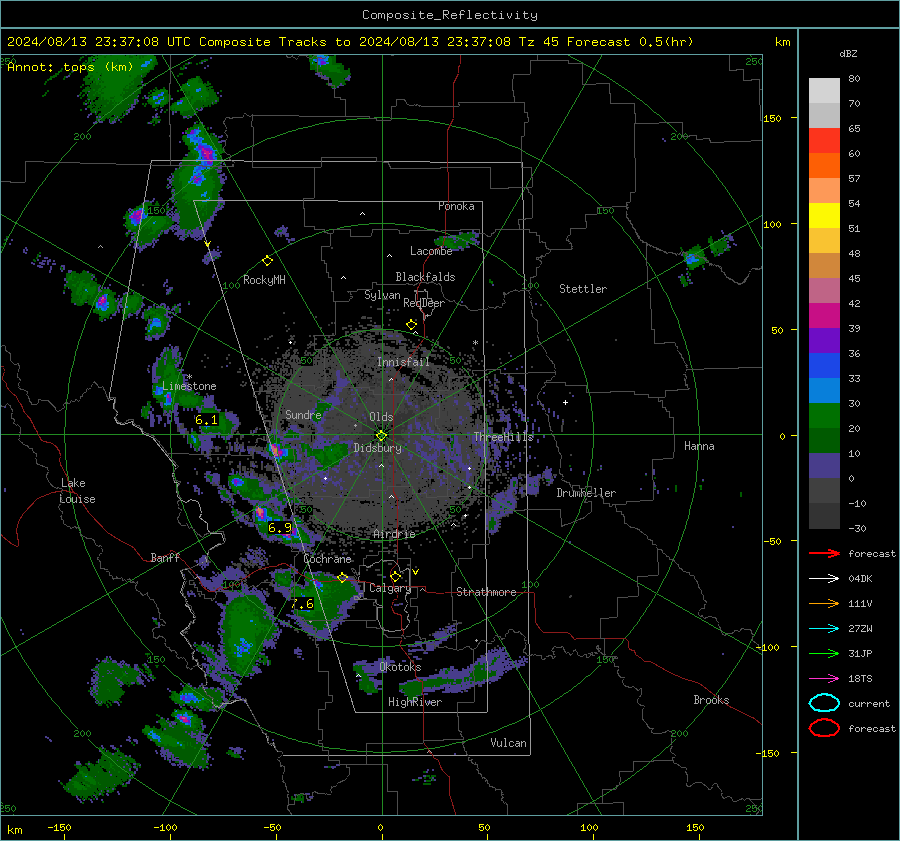This screenshot has width=900, height=841.
Task: Click the white 04DK arrow in legend
Action: (824, 579)
